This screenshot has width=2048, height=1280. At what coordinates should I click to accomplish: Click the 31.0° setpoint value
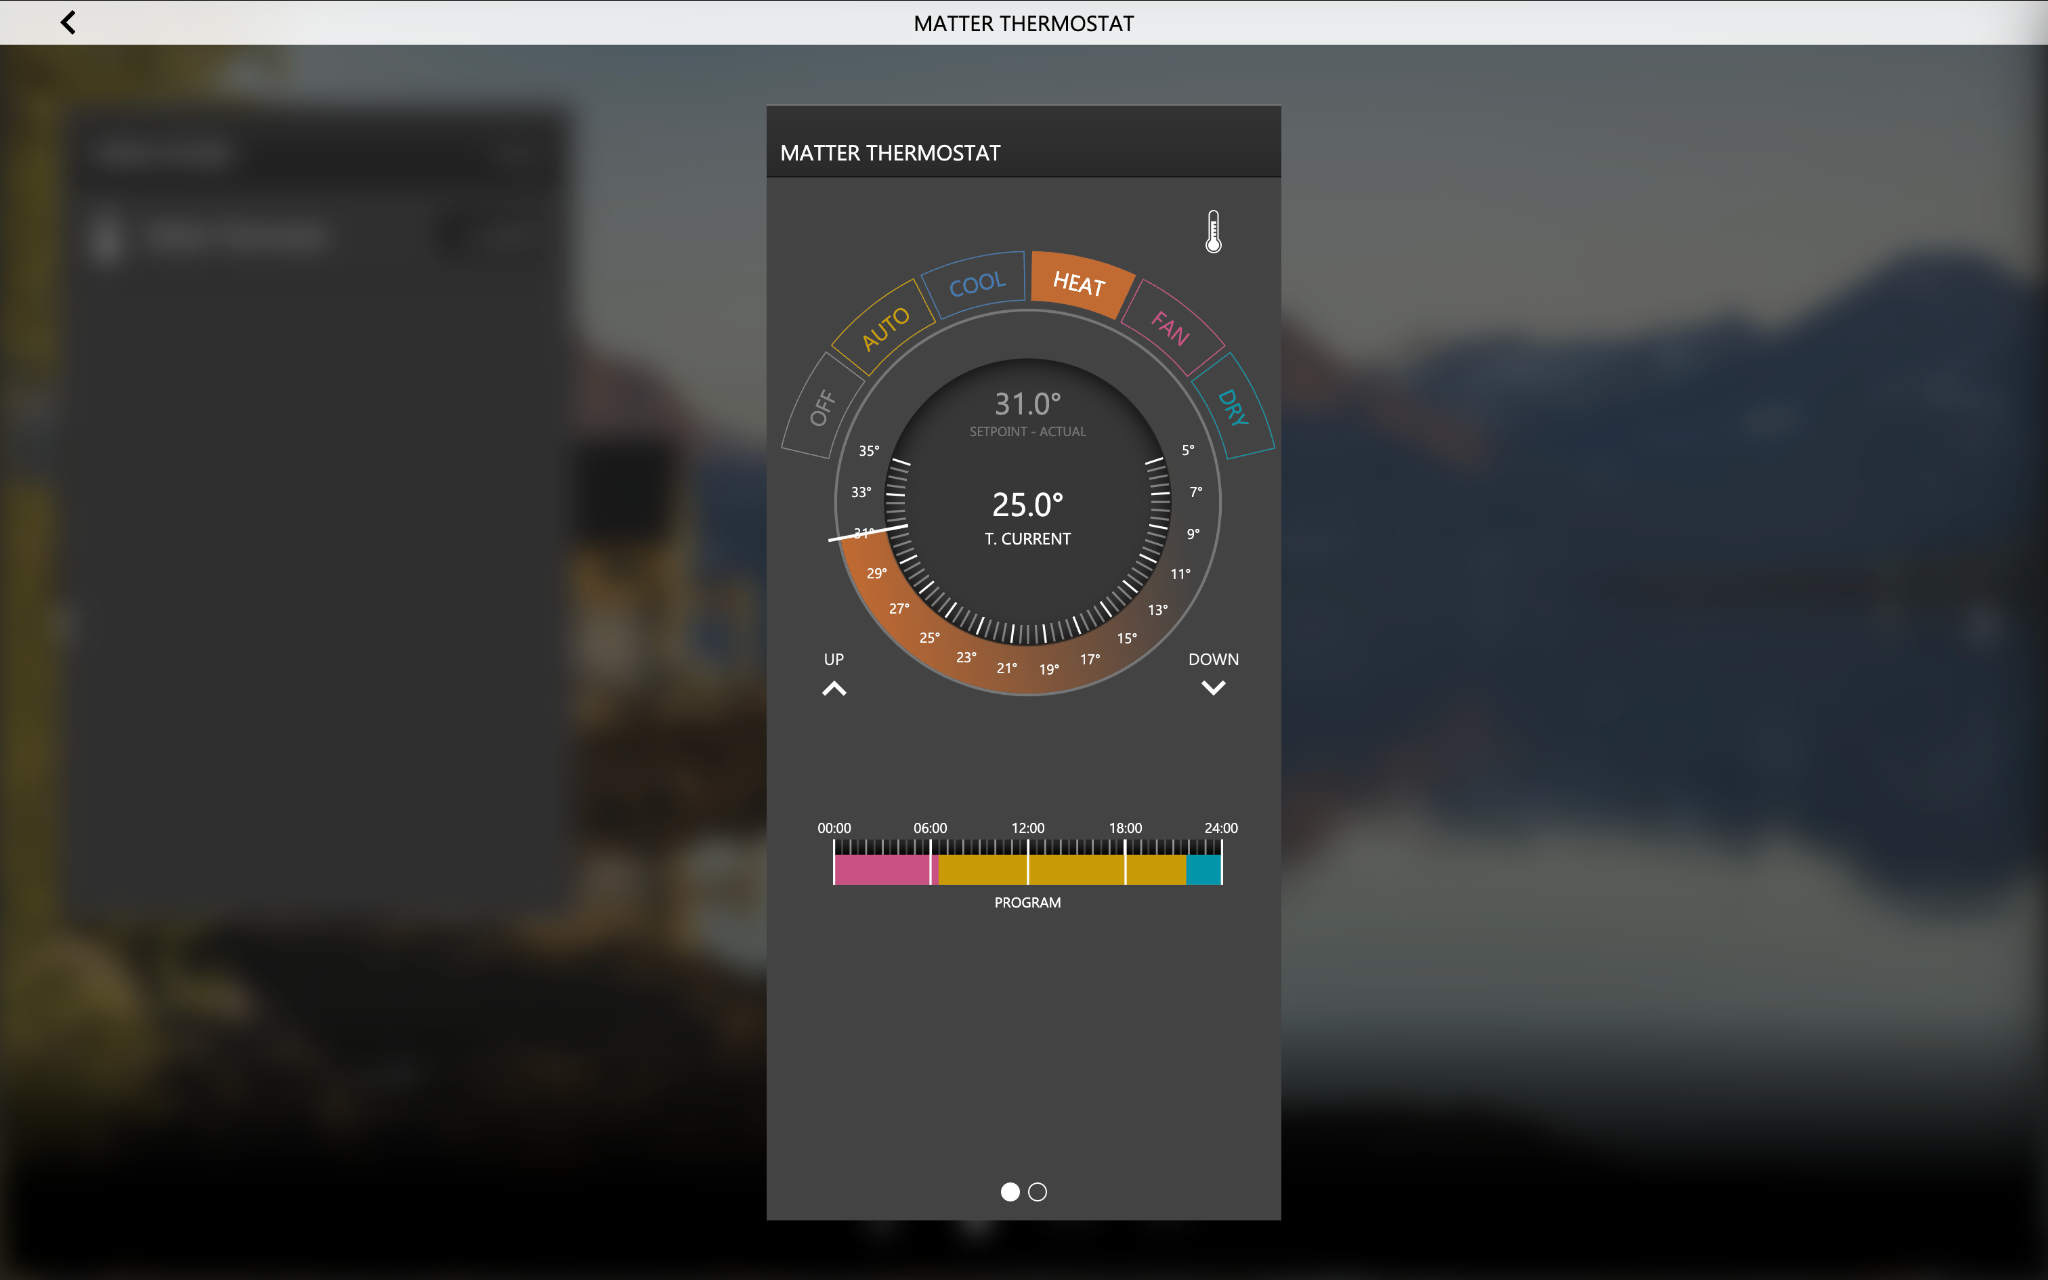[x=1027, y=404]
